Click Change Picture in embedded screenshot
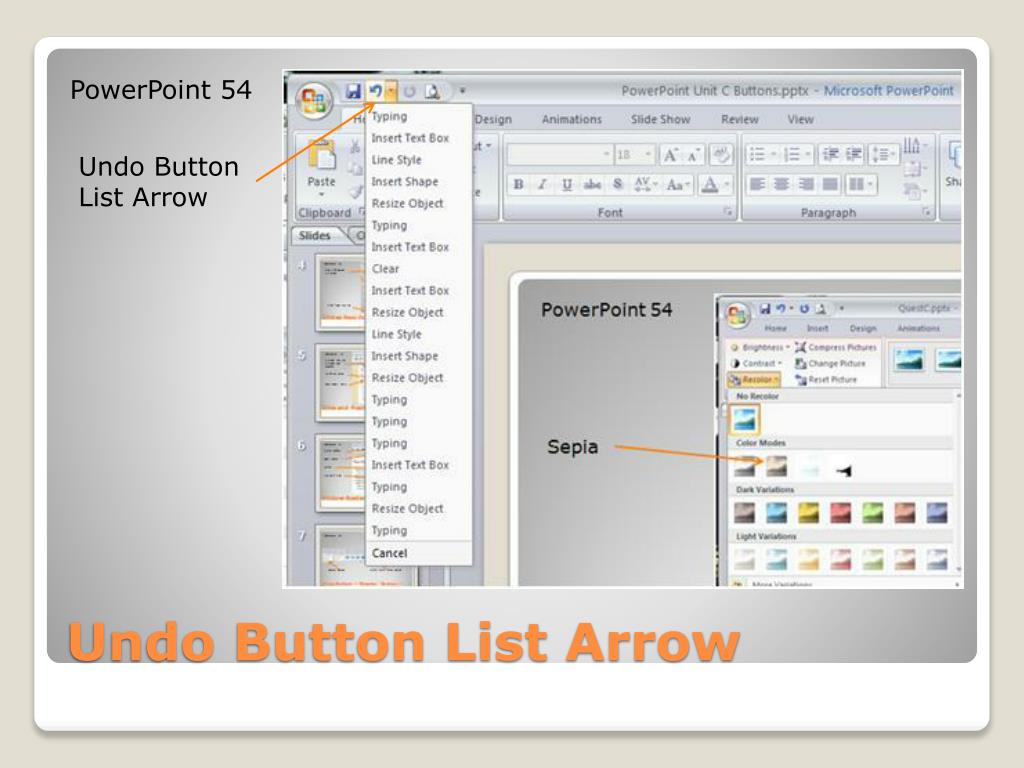Viewport: 1024px width, 768px height. pos(830,363)
